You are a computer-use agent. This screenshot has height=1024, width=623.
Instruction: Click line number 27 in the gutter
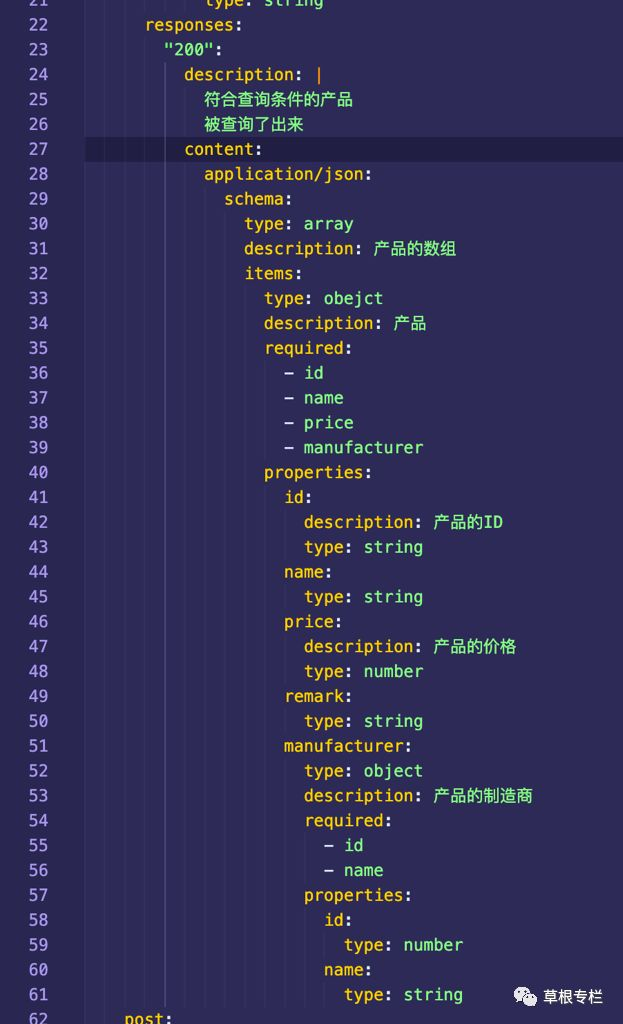pos(38,149)
